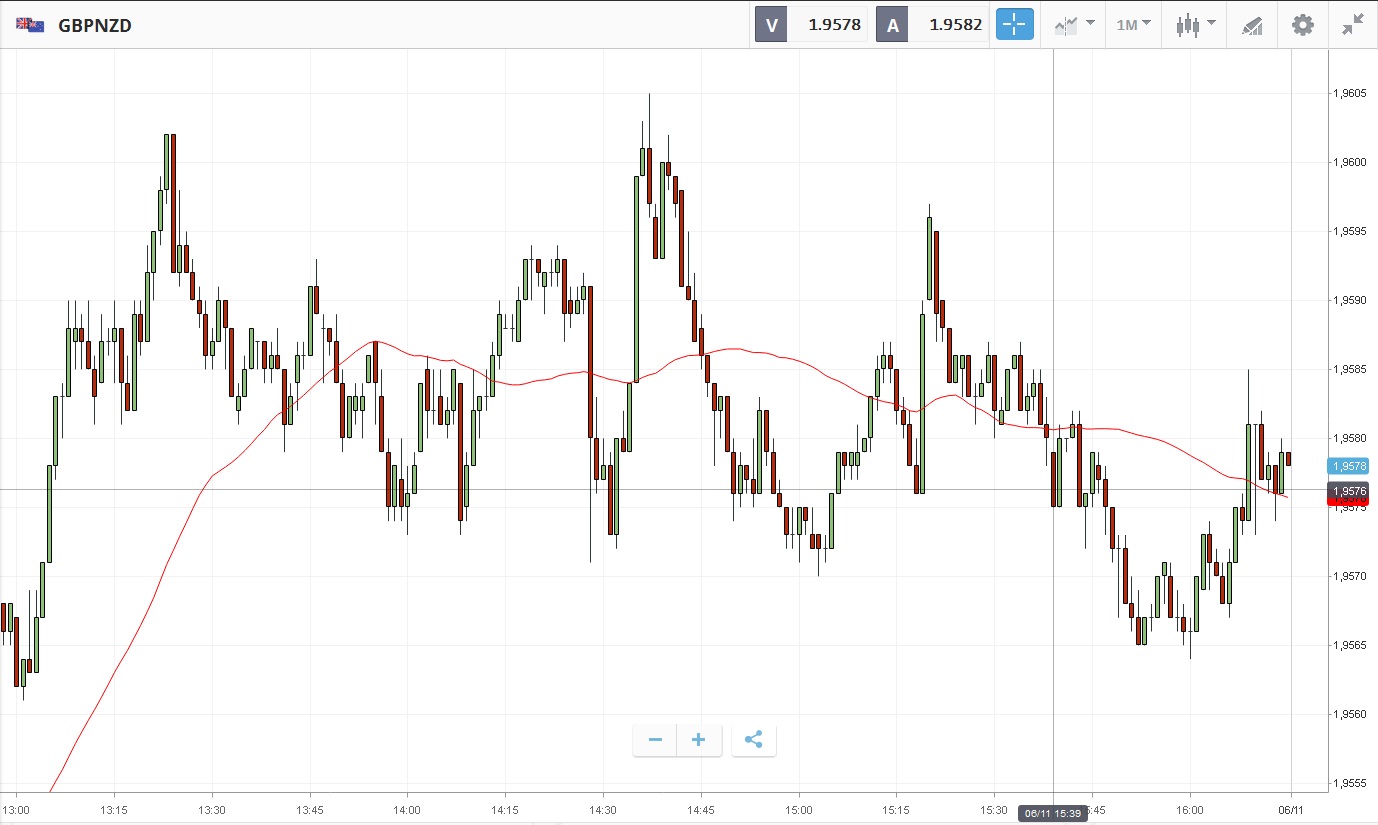Open the candlestick chart type dropdown

point(1195,25)
